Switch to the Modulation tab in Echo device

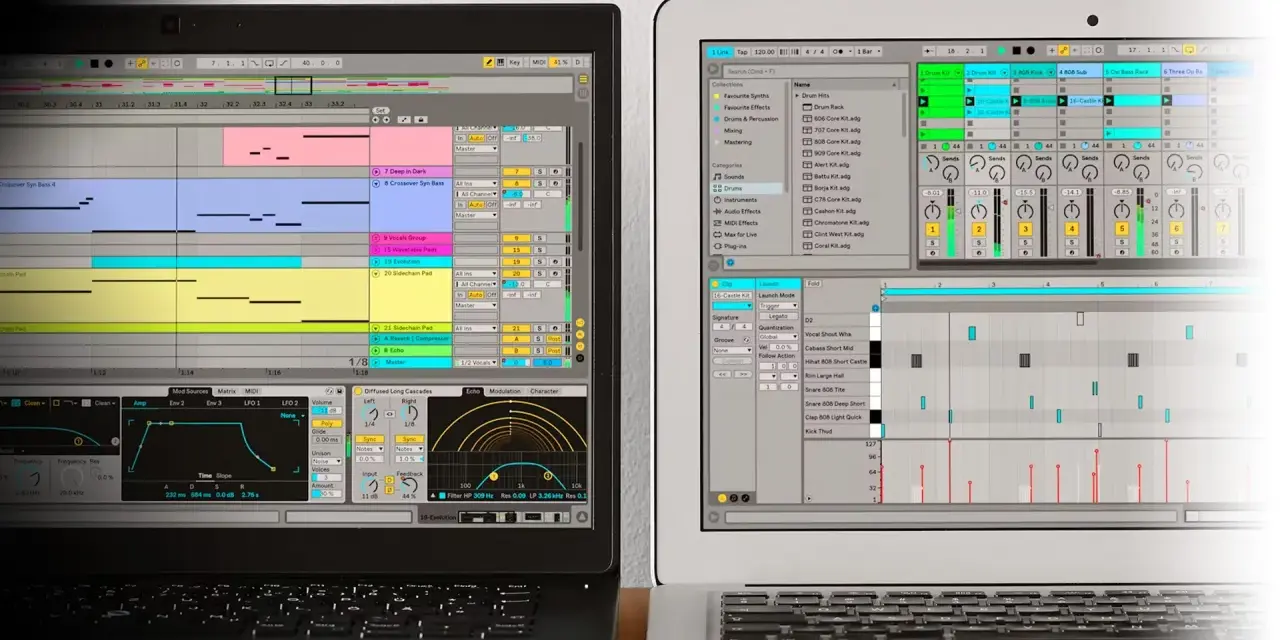[x=504, y=391]
